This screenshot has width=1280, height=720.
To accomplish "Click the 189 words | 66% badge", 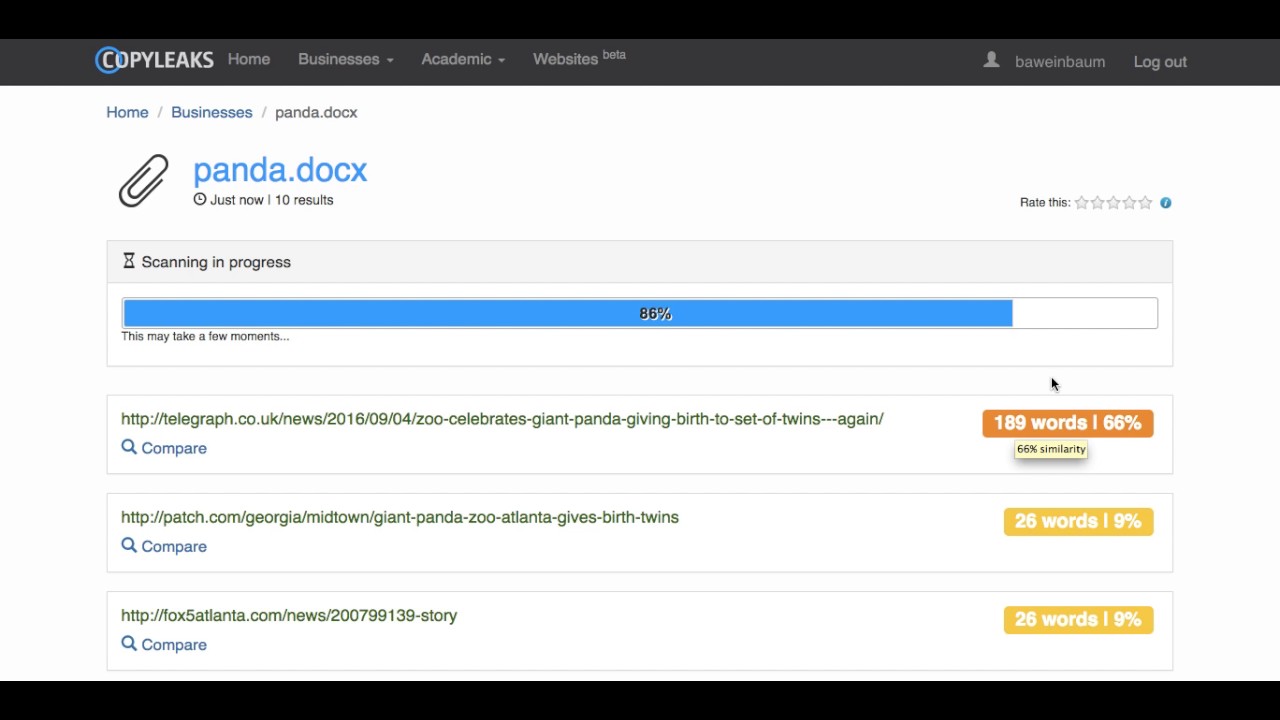I will pyautogui.click(x=1067, y=423).
